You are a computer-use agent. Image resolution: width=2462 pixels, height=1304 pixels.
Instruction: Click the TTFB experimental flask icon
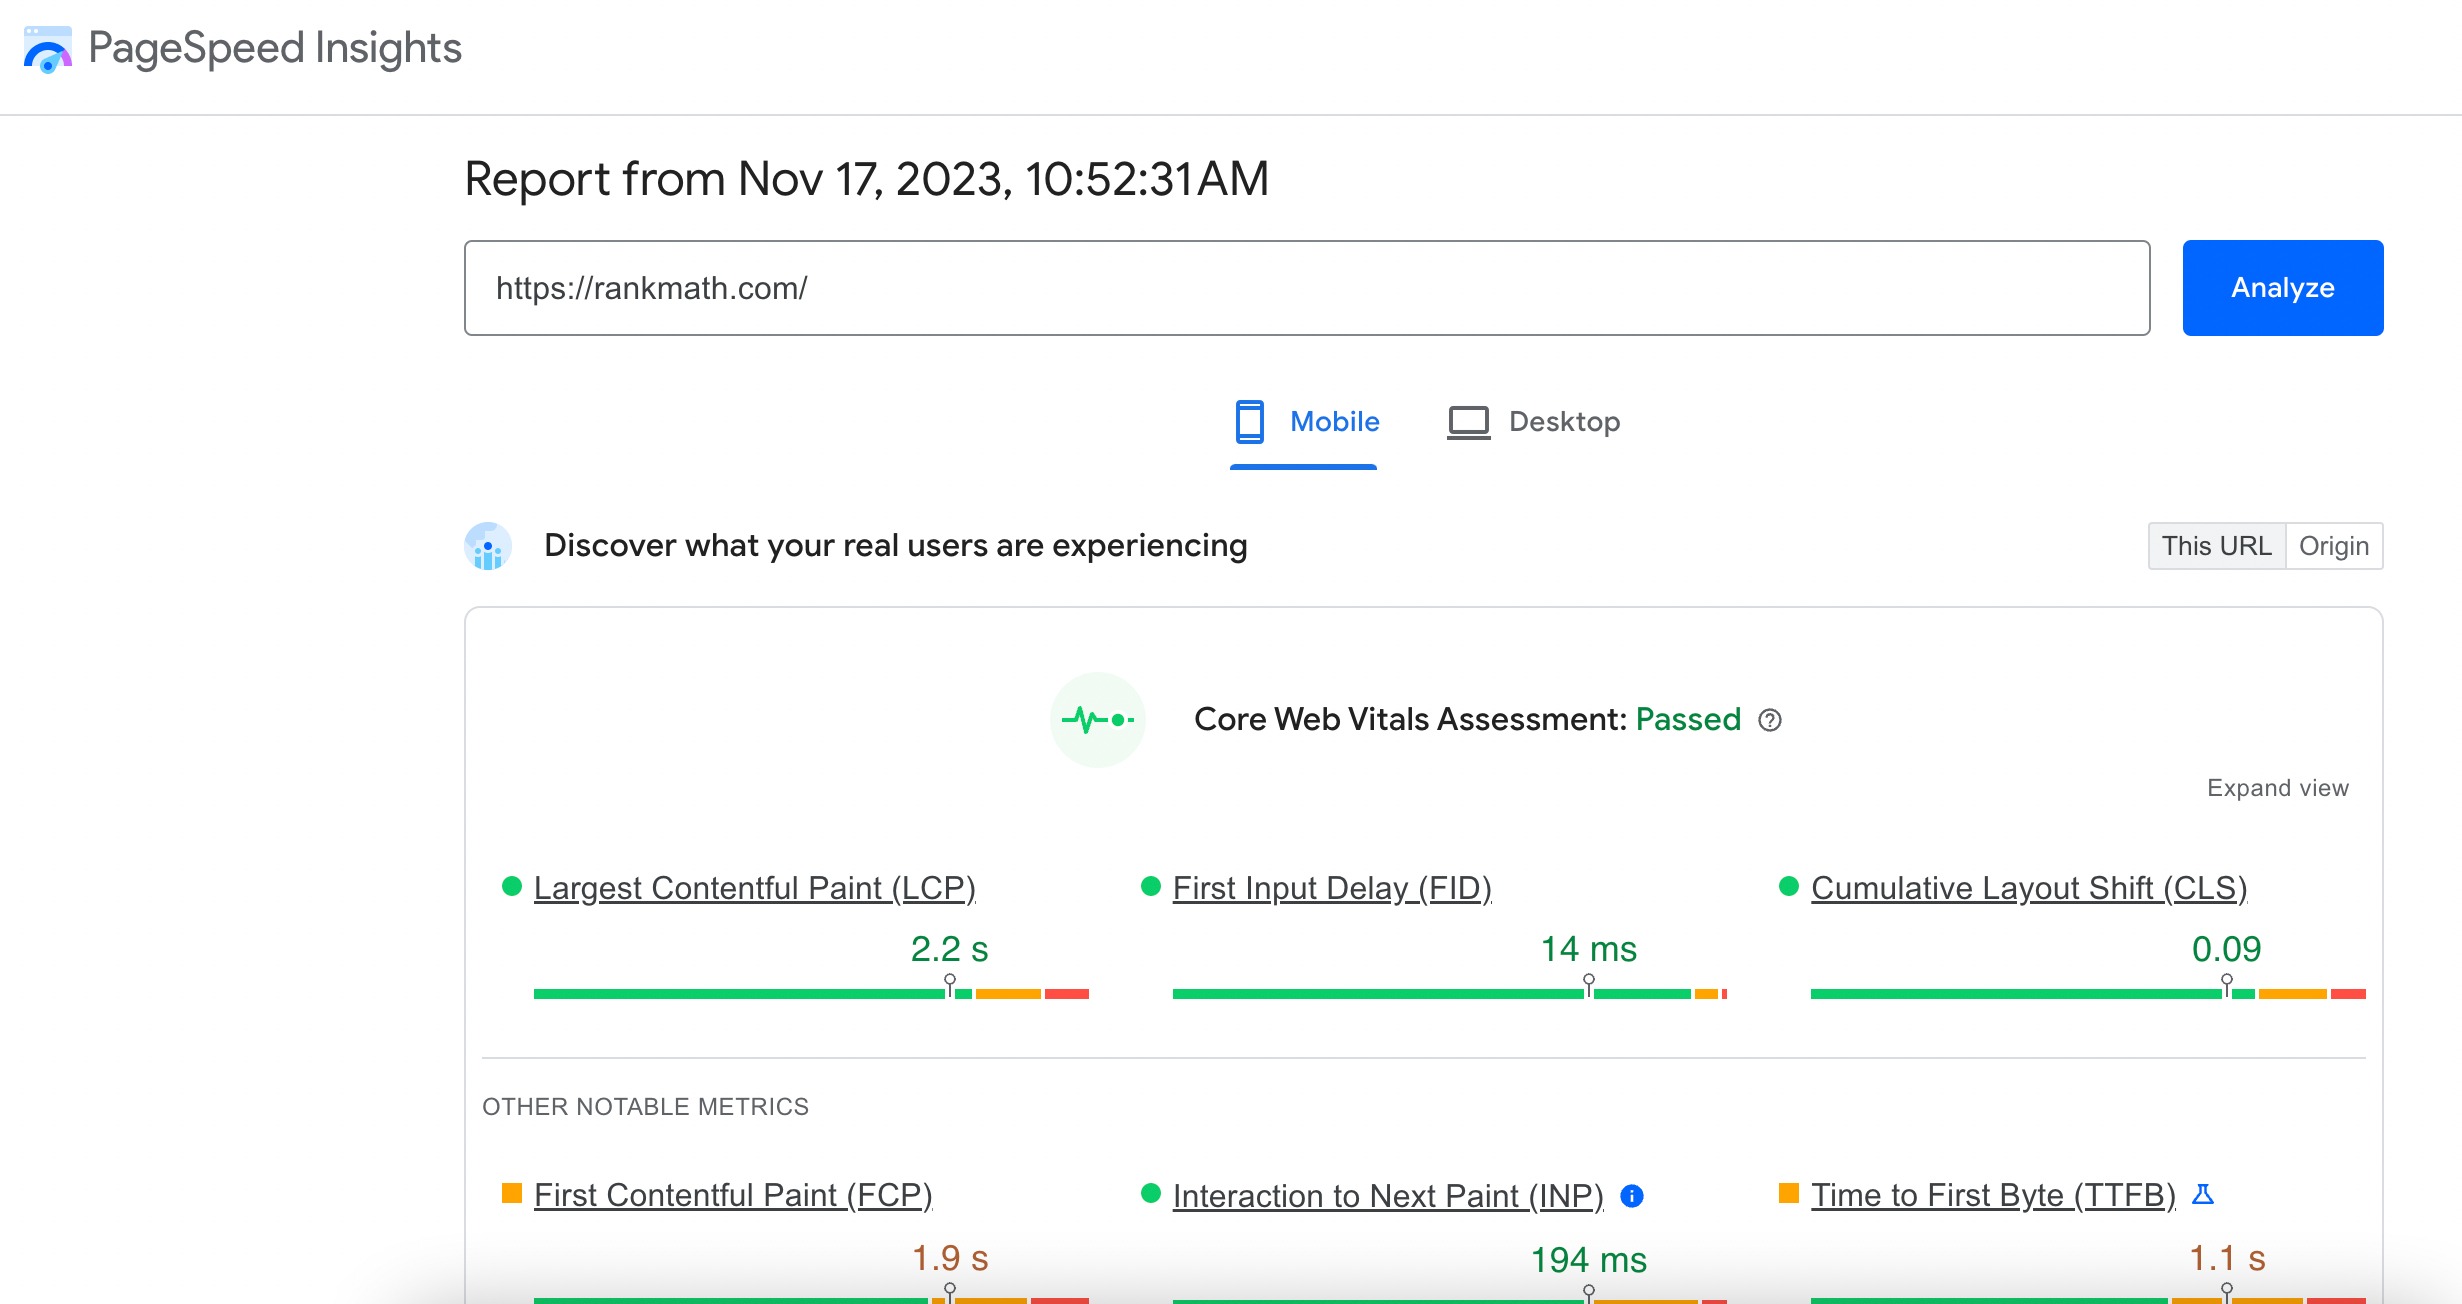[2202, 1194]
